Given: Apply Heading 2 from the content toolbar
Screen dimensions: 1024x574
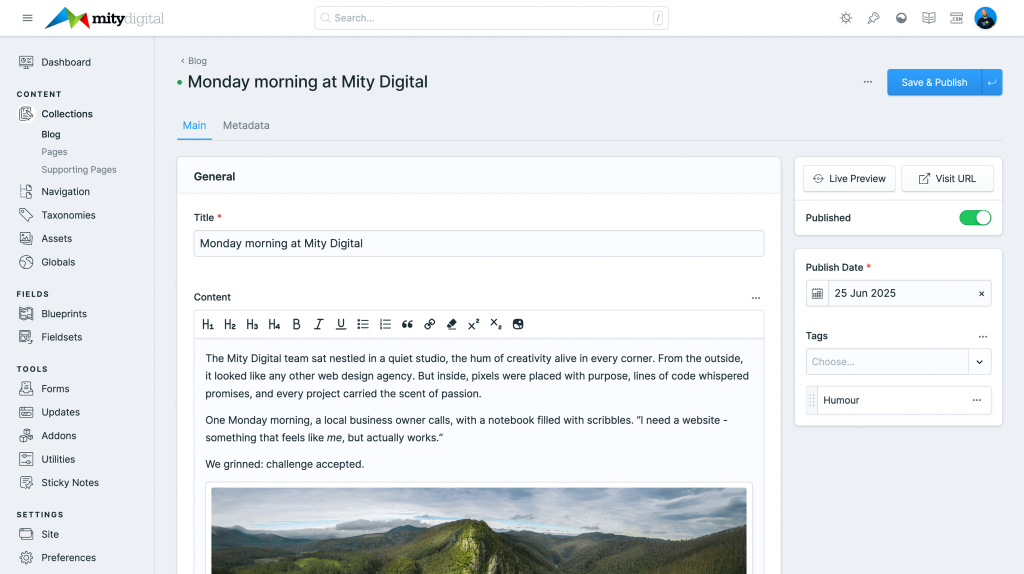Looking at the screenshot, I should [230, 324].
